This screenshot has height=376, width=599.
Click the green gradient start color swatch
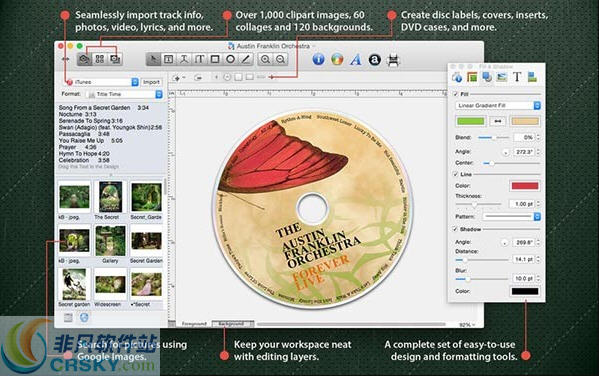pos(471,121)
